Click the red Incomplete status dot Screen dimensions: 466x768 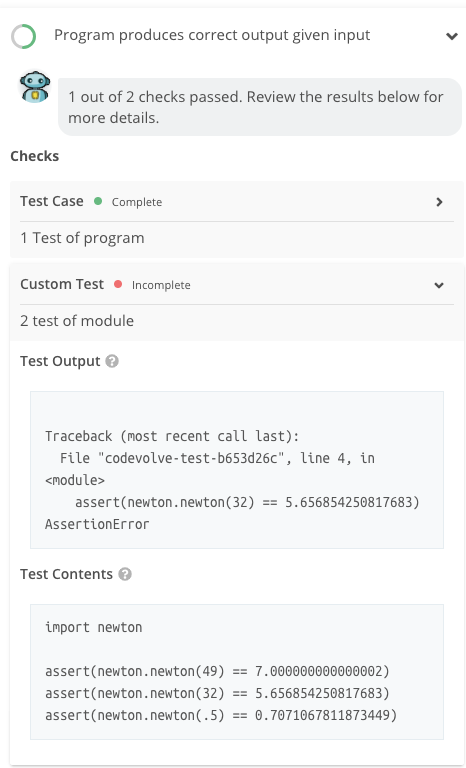[118, 284]
